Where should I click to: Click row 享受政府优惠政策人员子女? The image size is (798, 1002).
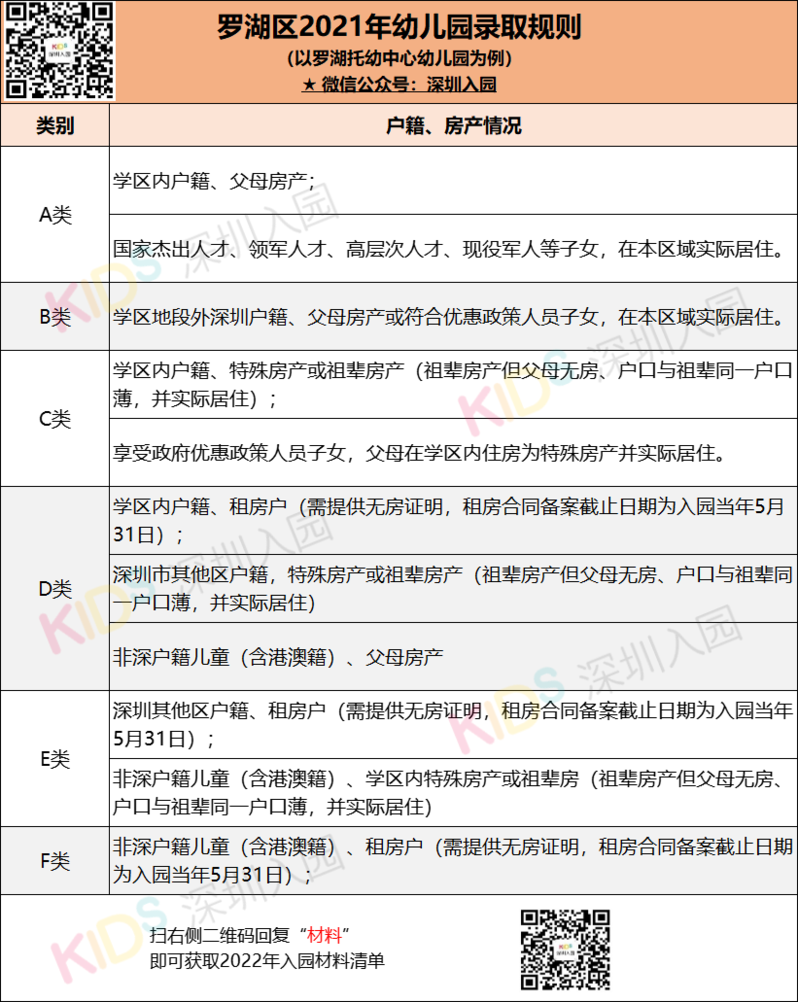[x=454, y=452]
